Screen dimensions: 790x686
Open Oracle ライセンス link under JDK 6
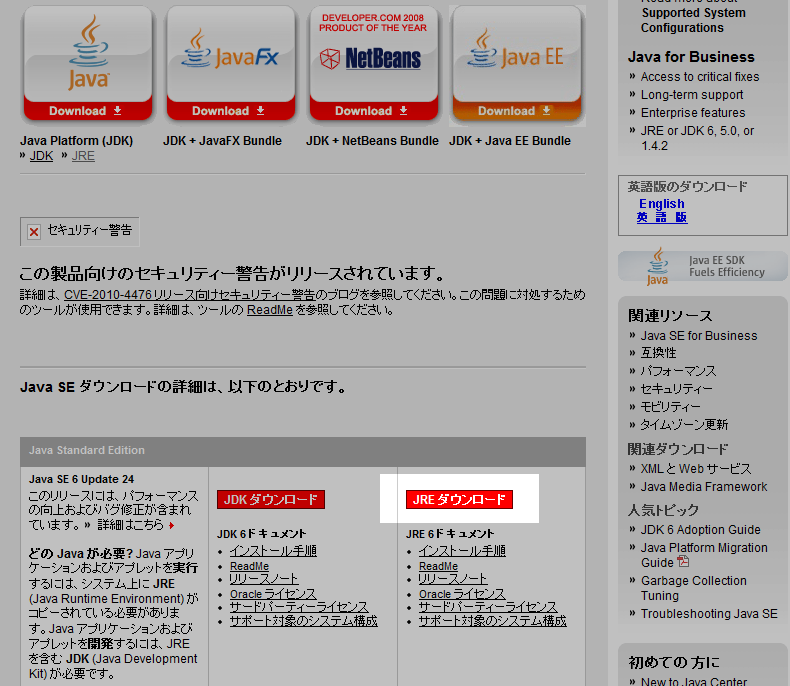273,594
